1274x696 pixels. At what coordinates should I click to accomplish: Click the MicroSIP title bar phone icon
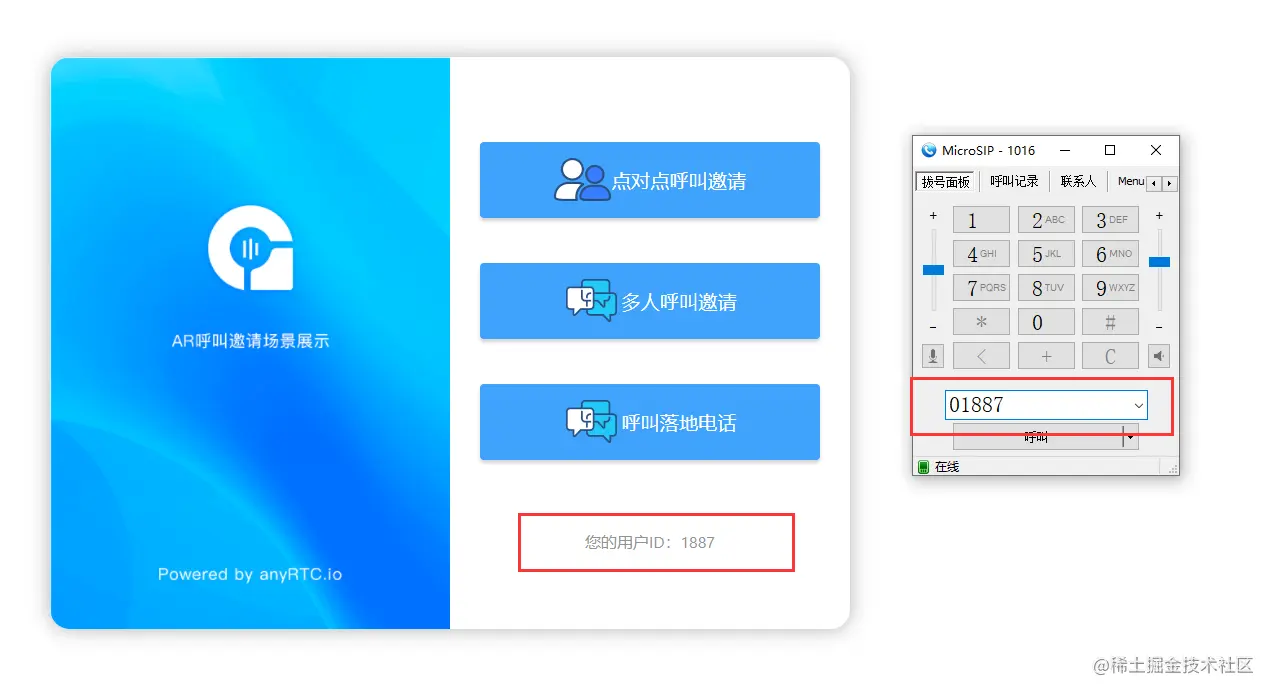point(929,150)
